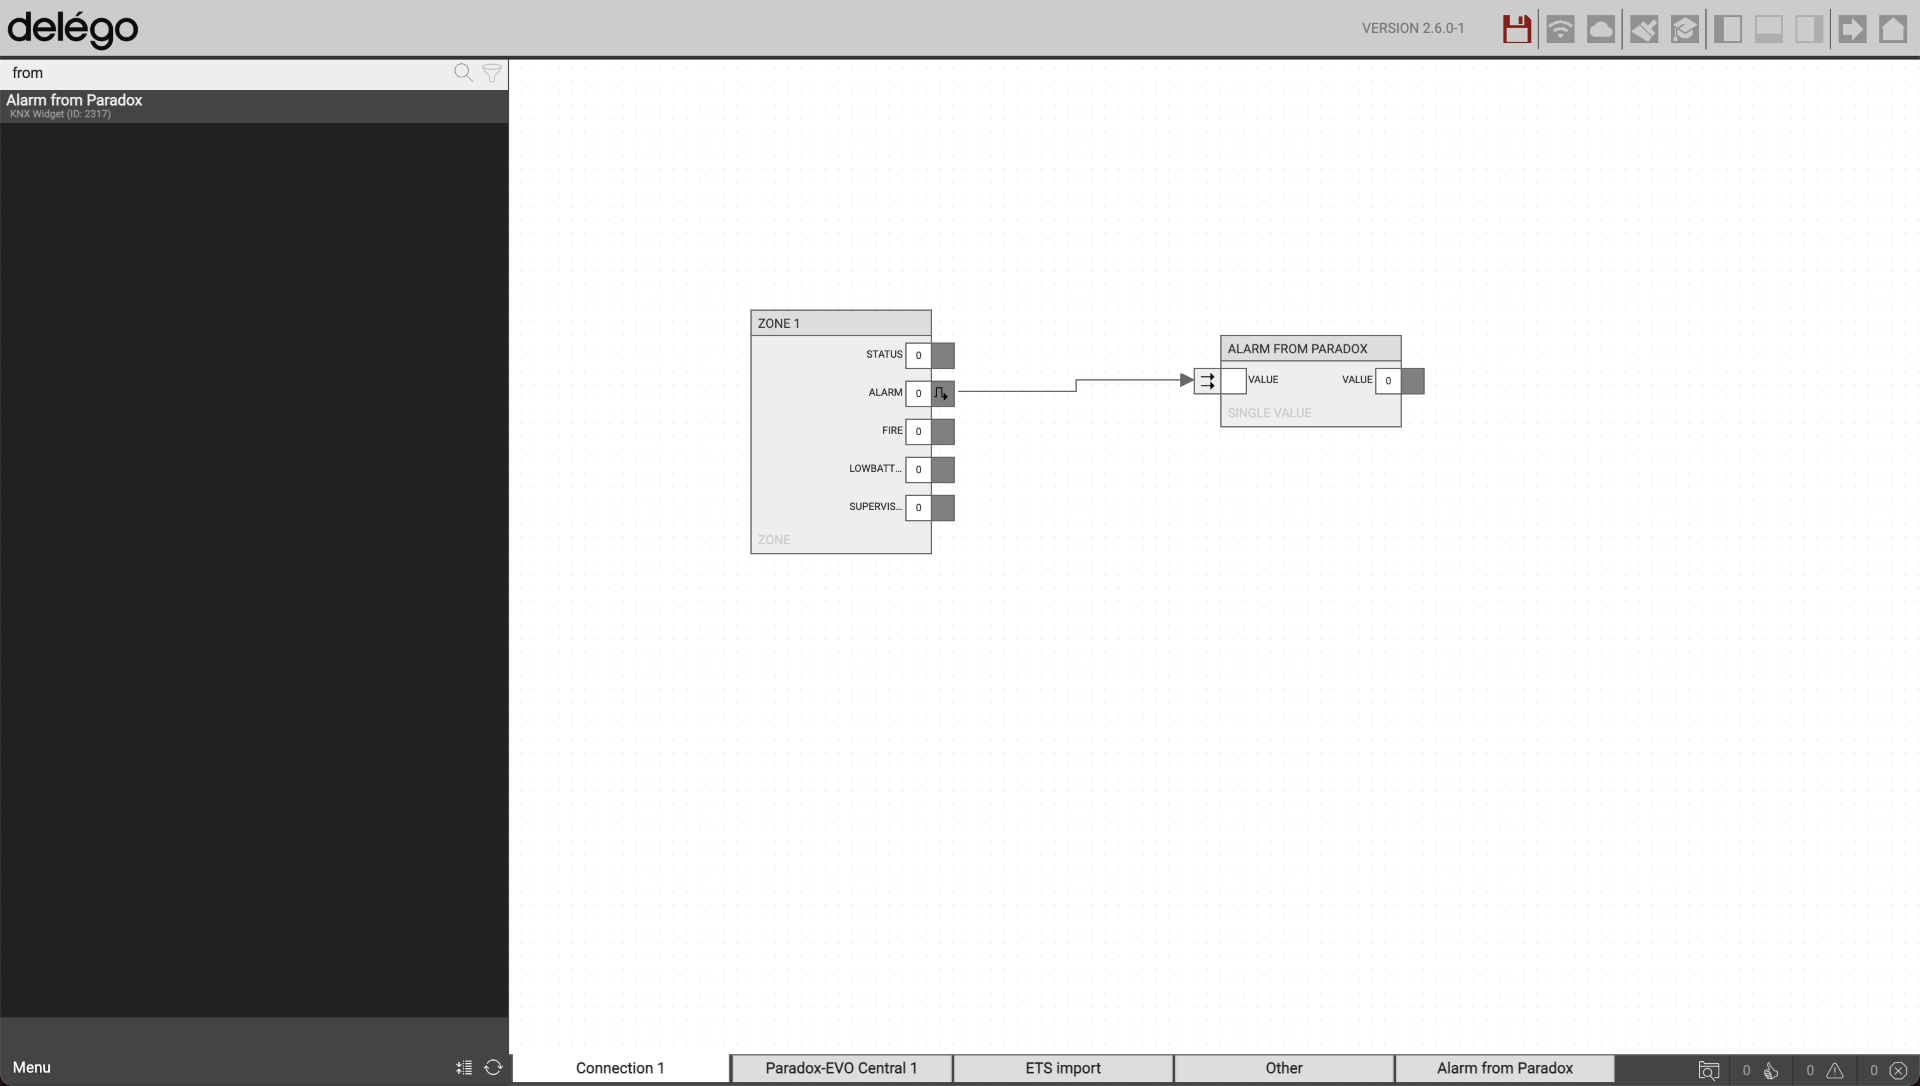The image size is (1920, 1086).
Task: Click the refresh icon beside Menu
Action: pyautogui.click(x=493, y=1067)
